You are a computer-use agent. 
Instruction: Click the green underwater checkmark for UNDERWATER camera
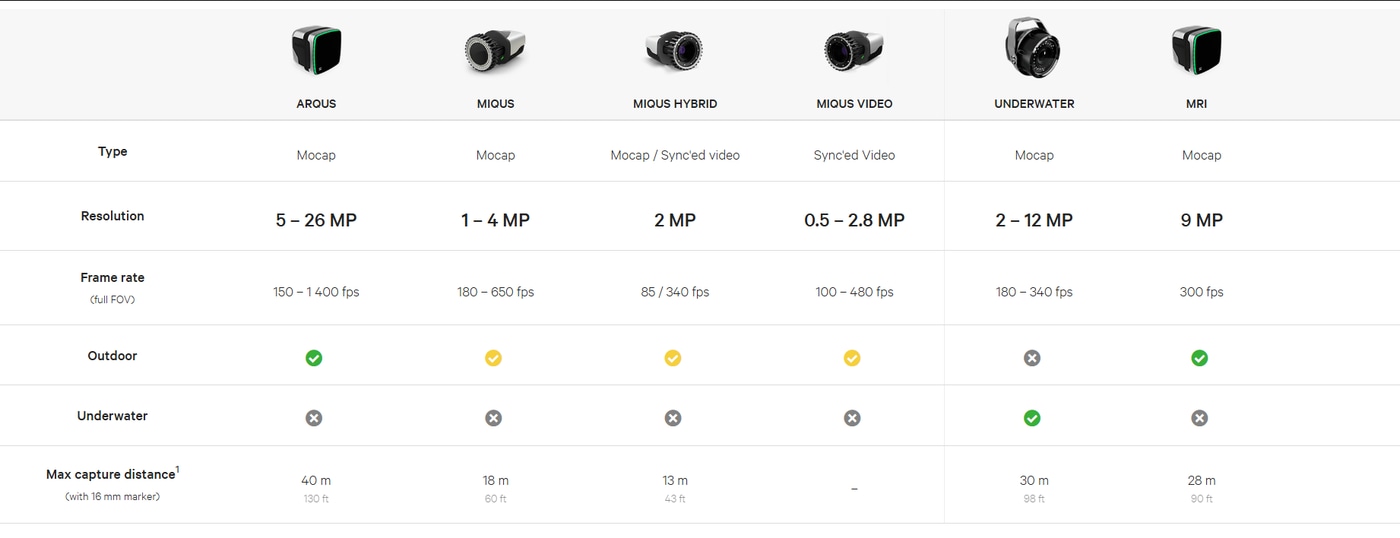pyautogui.click(x=1032, y=418)
